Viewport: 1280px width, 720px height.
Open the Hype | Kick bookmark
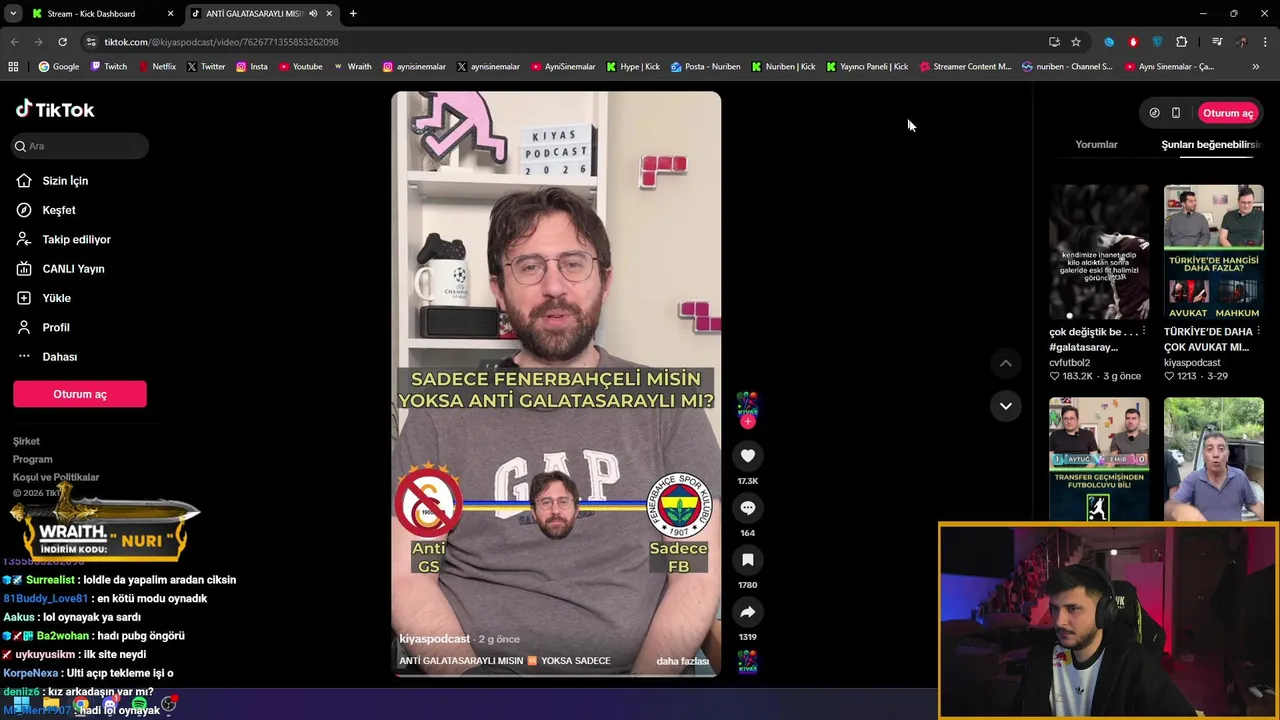[633, 67]
